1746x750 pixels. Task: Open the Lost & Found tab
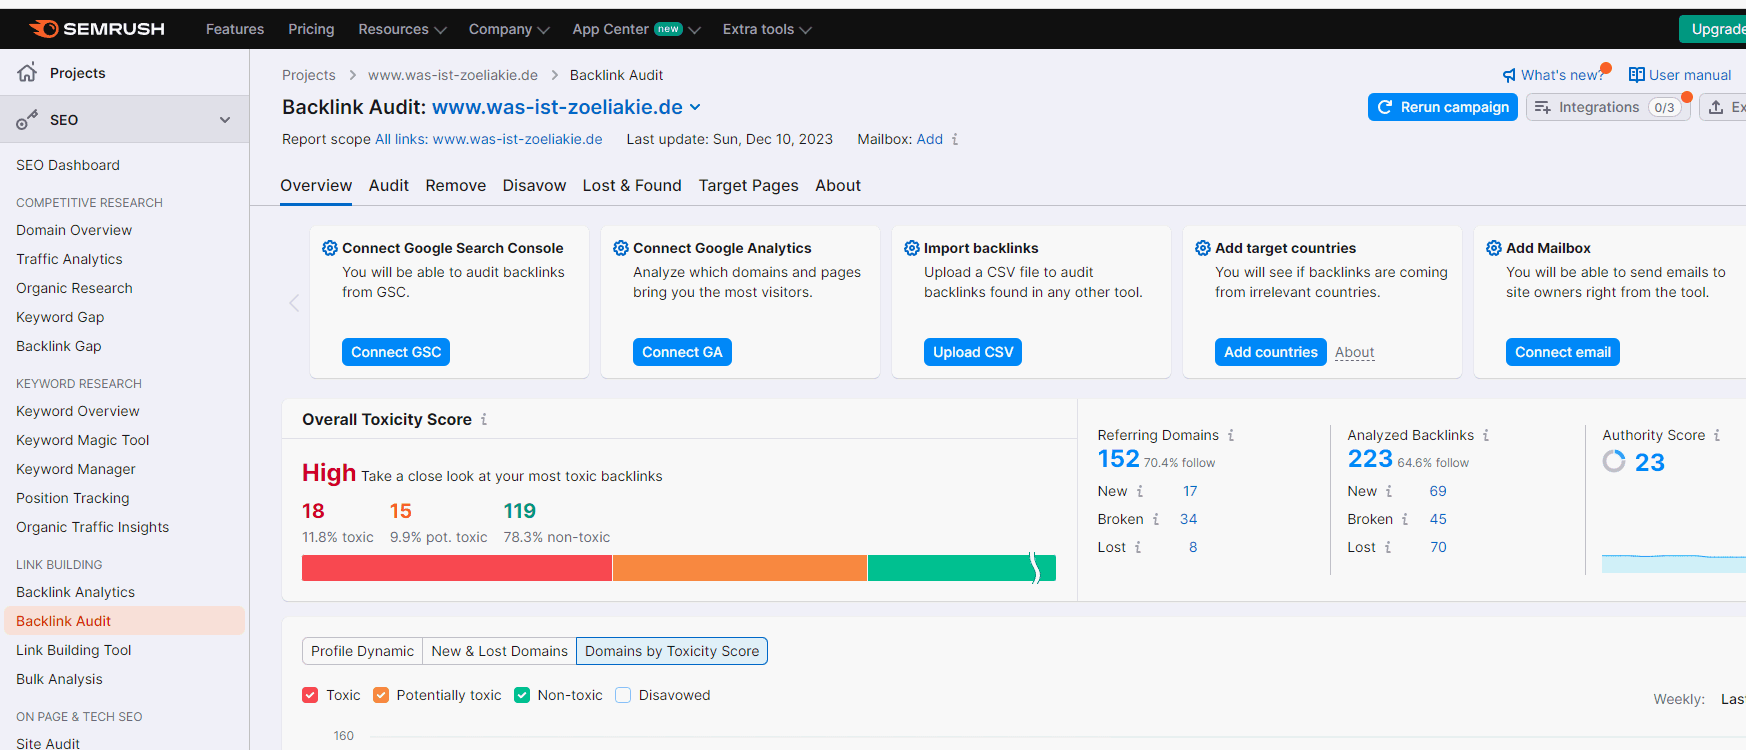(x=632, y=185)
